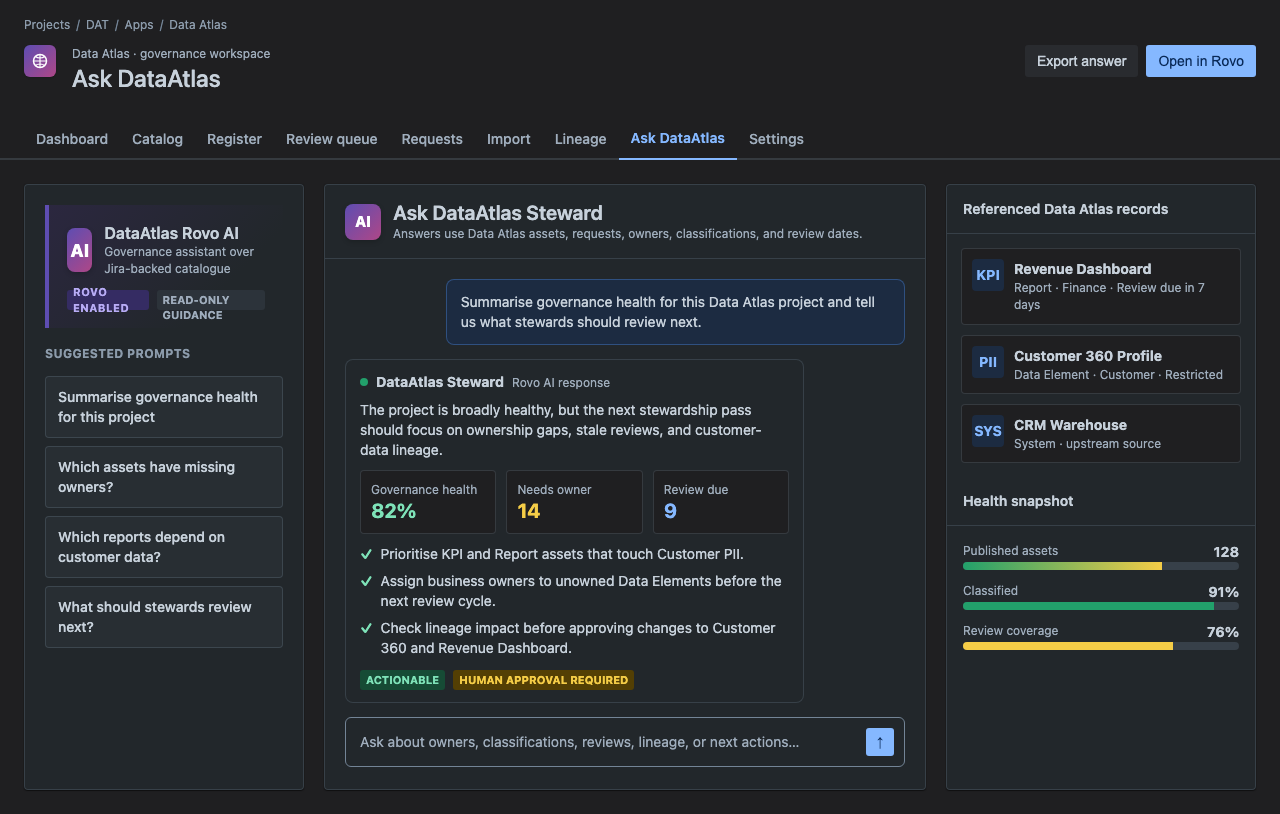Click checkmark beside Check lineage impact
This screenshot has width=1280, height=814.
click(366, 628)
